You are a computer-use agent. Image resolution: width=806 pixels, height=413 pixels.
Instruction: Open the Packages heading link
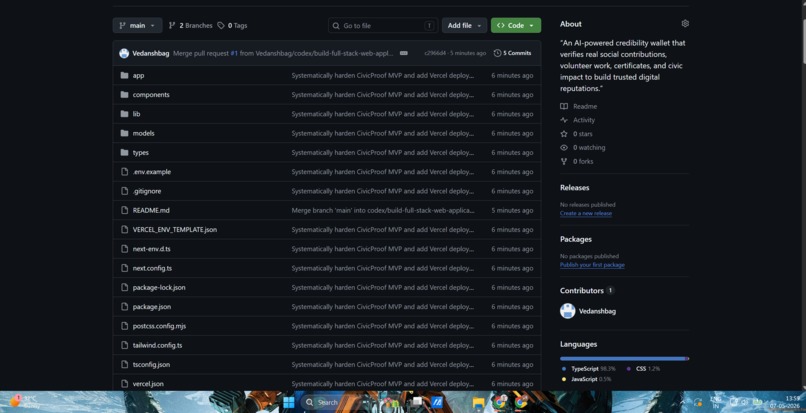(576, 240)
